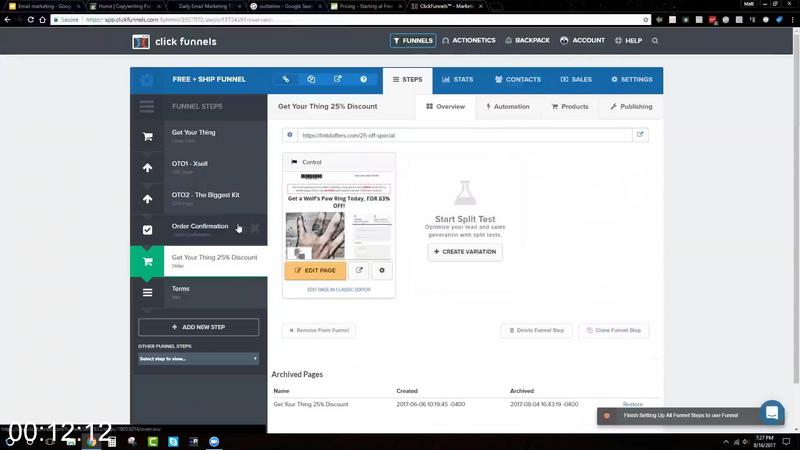Click Clone Funnel Step button
The height and width of the screenshot is (450, 800).
614,330
